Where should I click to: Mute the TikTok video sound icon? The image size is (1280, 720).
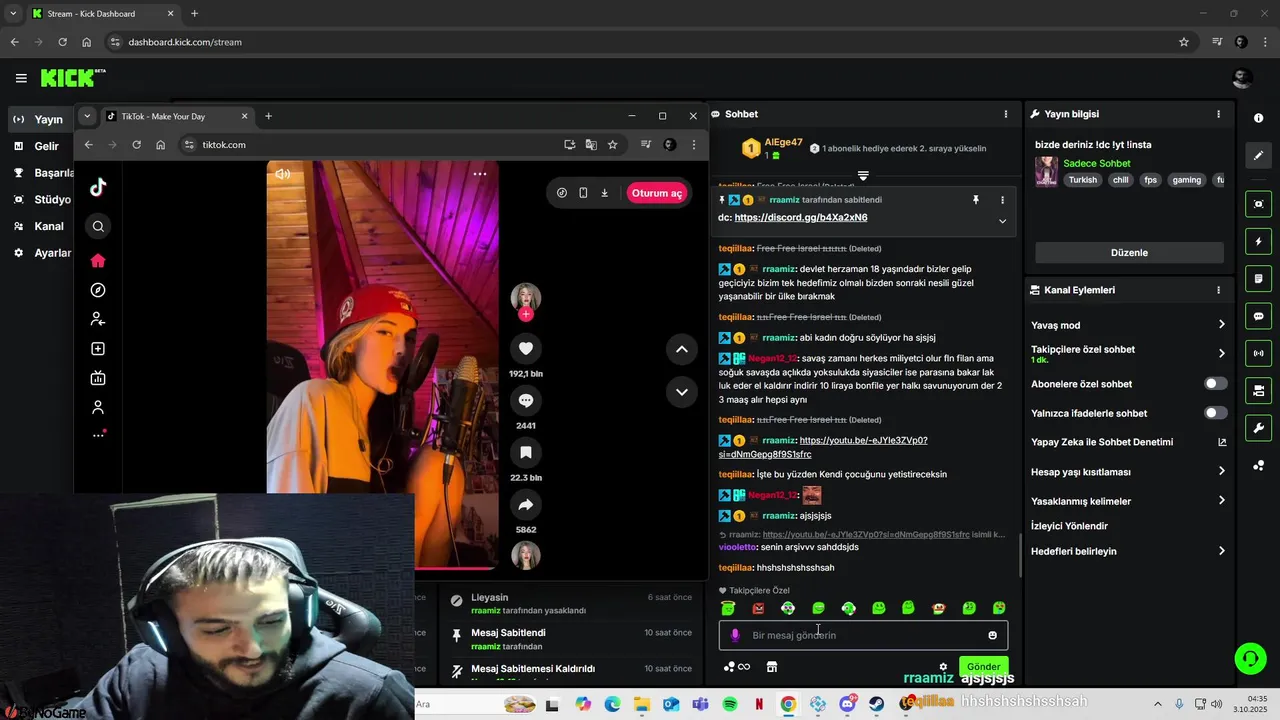click(x=283, y=174)
